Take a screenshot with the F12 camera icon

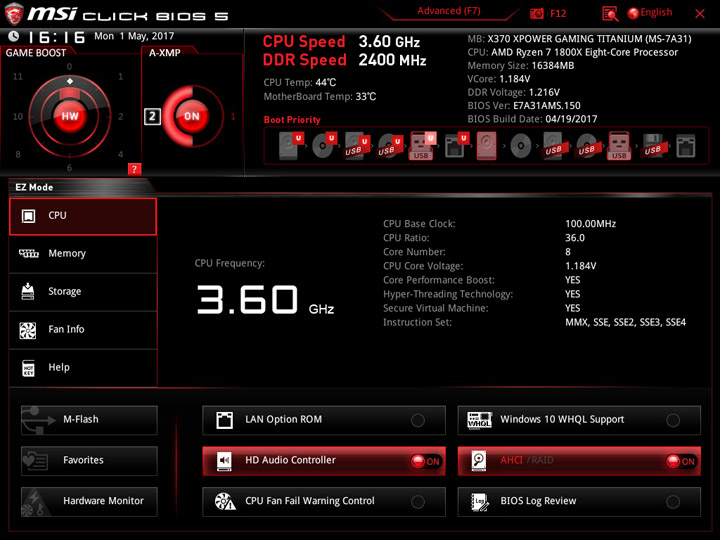pos(536,13)
